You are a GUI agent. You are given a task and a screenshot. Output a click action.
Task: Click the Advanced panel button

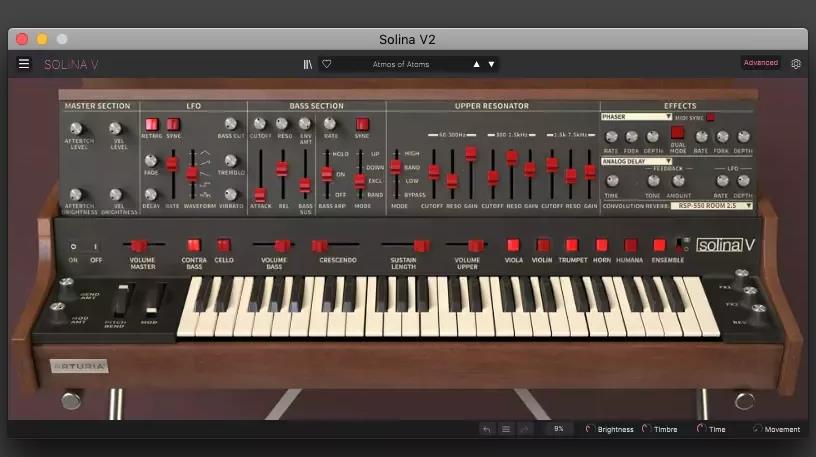click(760, 63)
